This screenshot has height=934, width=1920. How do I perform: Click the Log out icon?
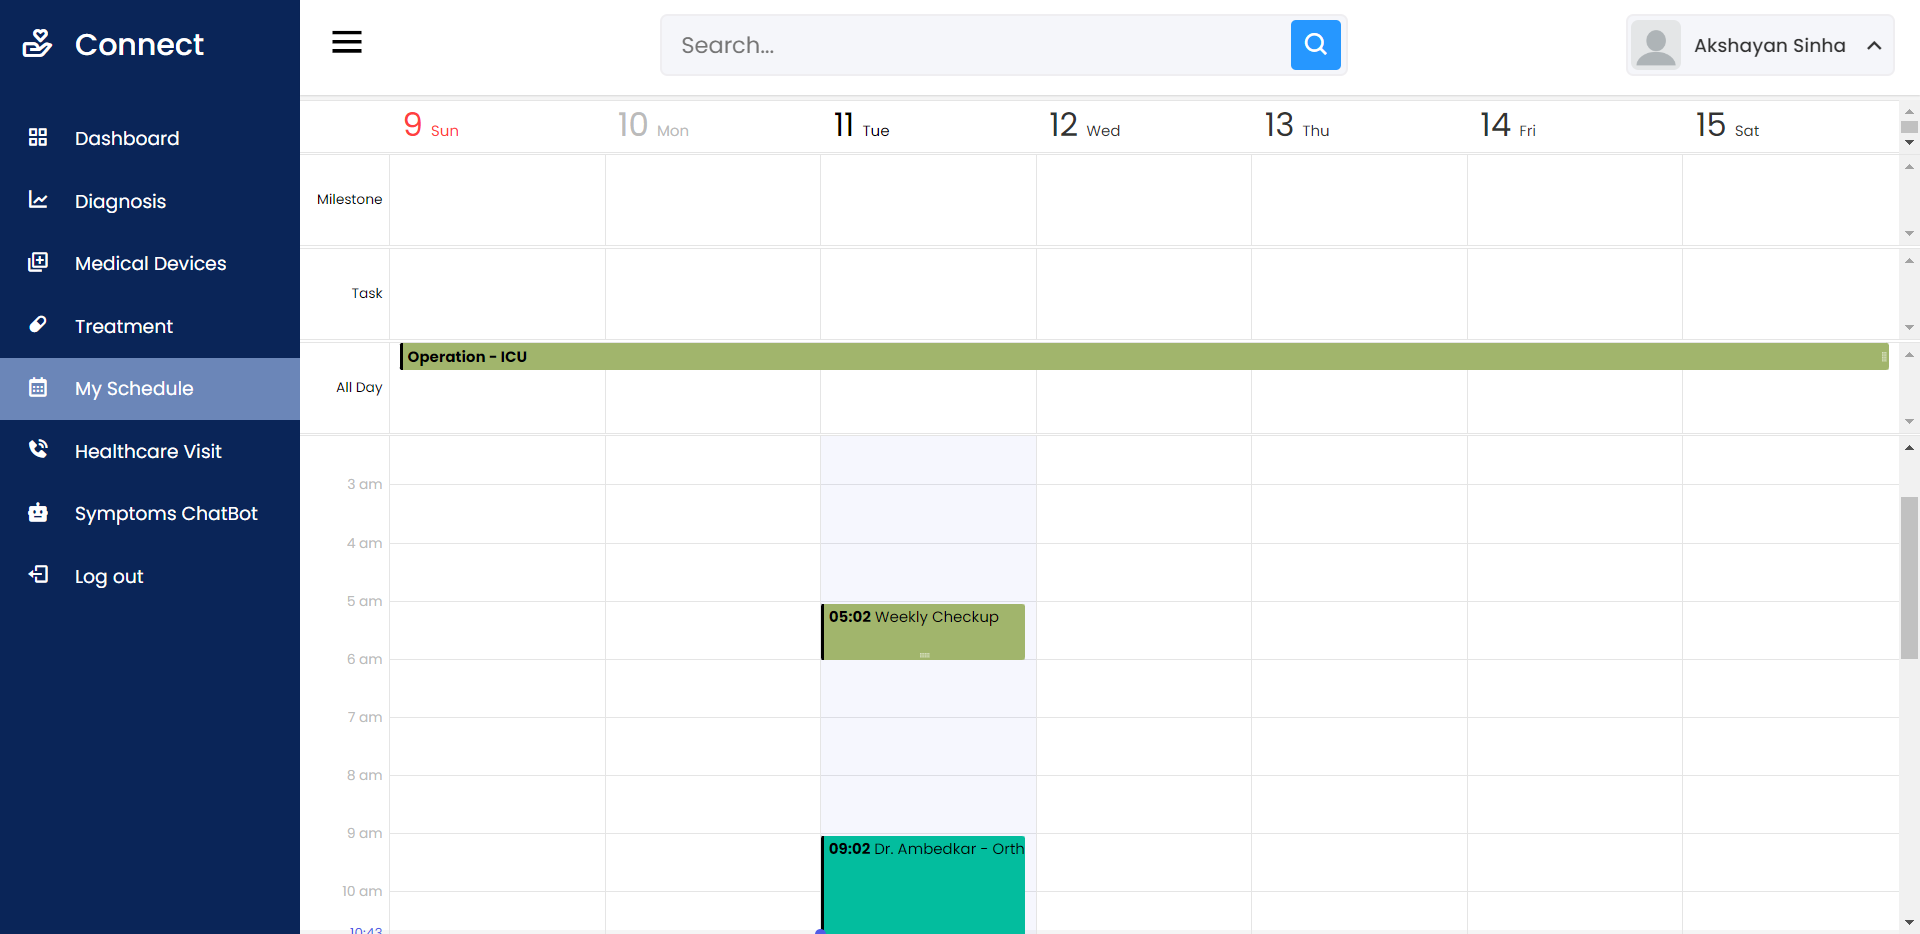tap(38, 574)
